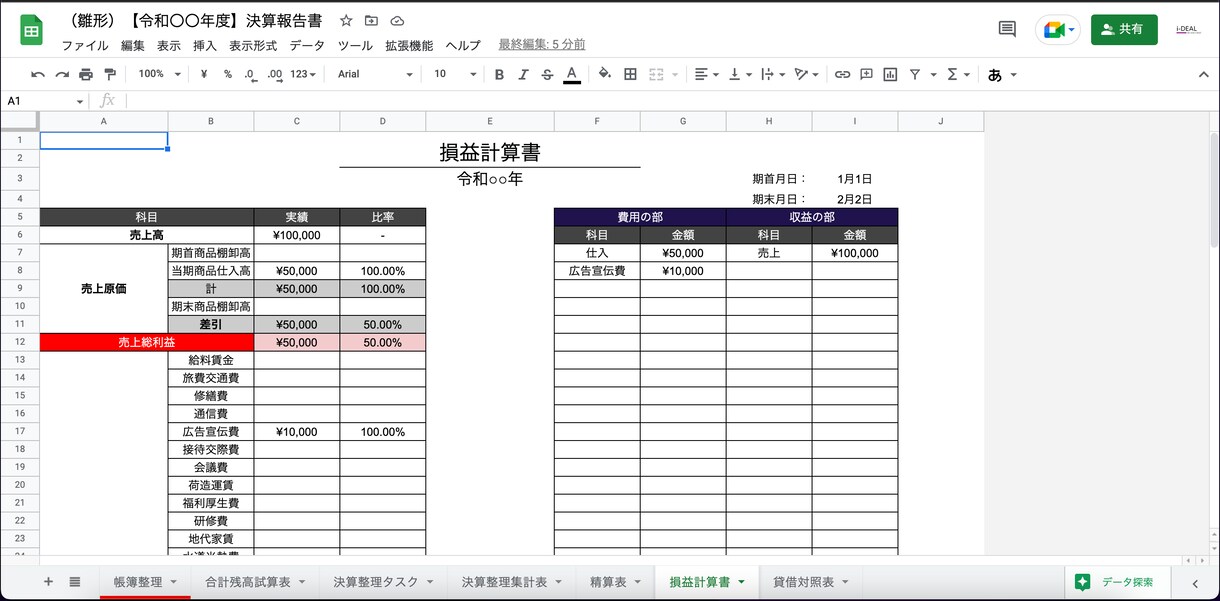The height and width of the screenshot is (601, 1220).
Task: Insert a comment from toolbar
Action: 866,74
